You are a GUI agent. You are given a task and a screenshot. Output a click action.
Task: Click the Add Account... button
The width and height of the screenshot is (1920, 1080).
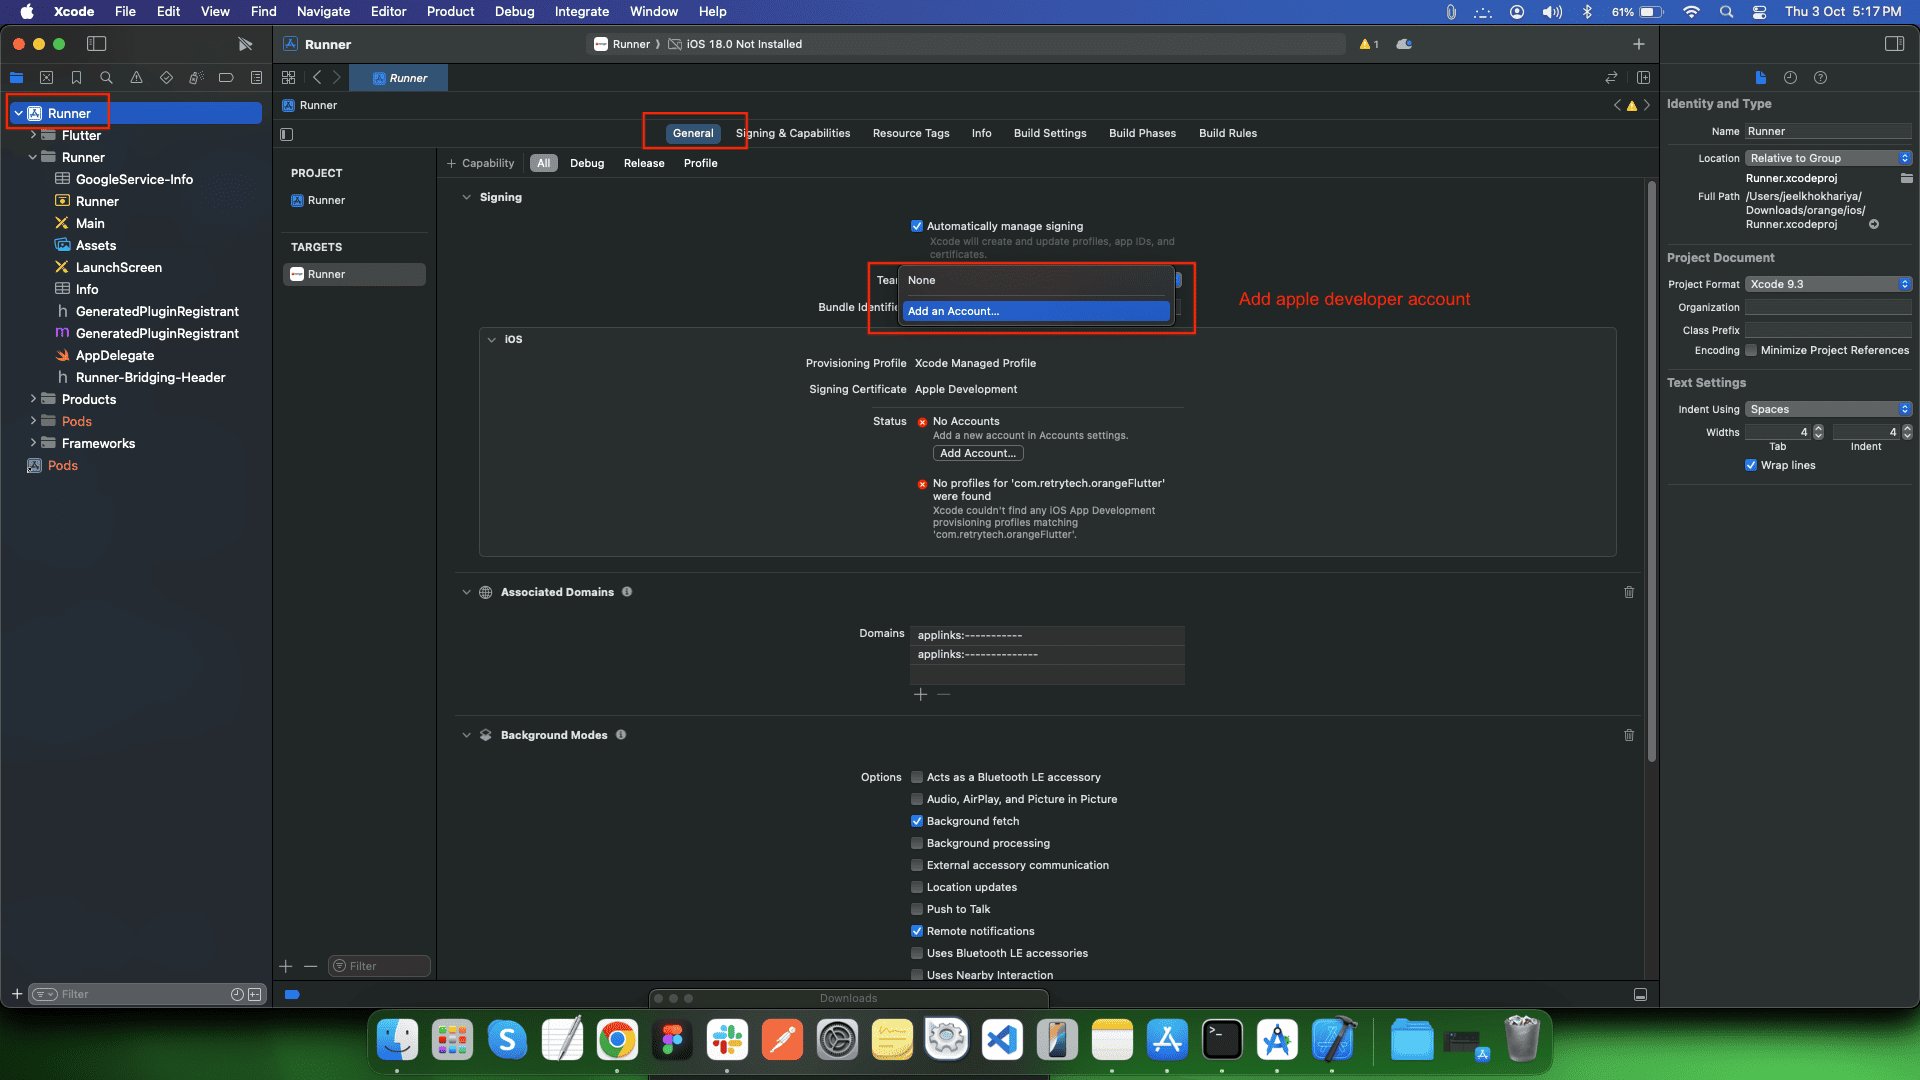977,453
